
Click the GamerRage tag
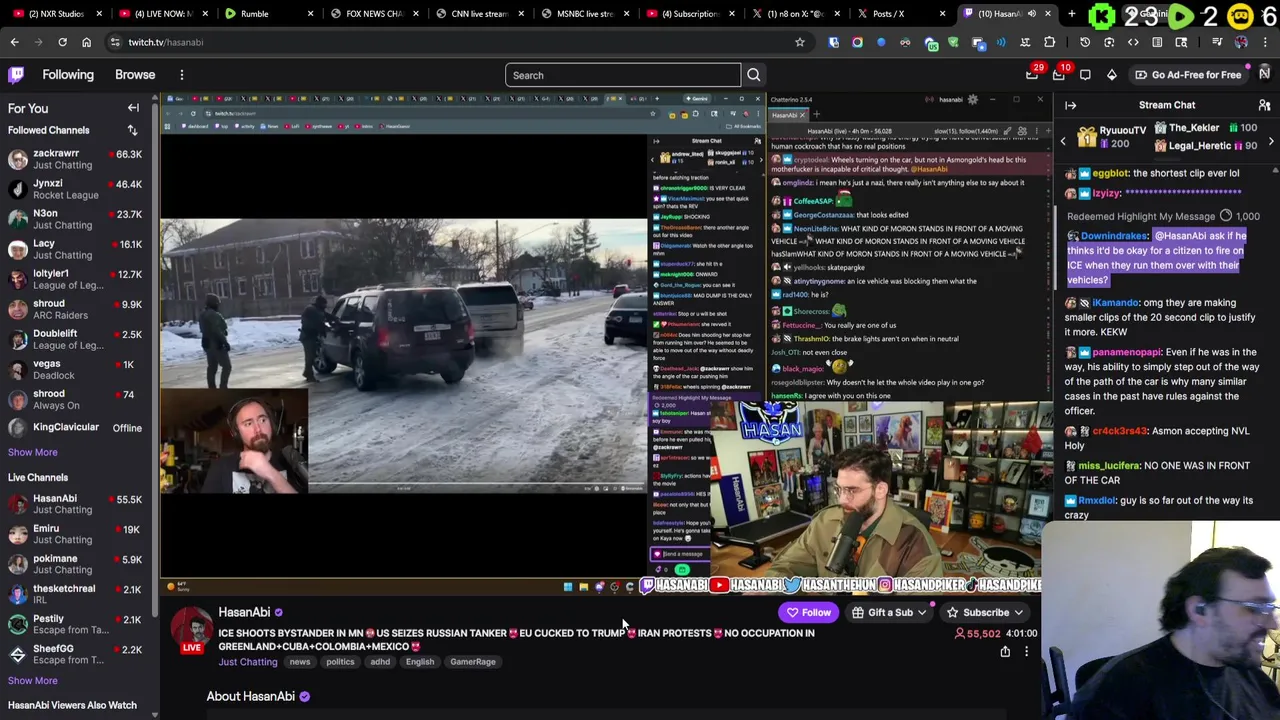(x=473, y=662)
